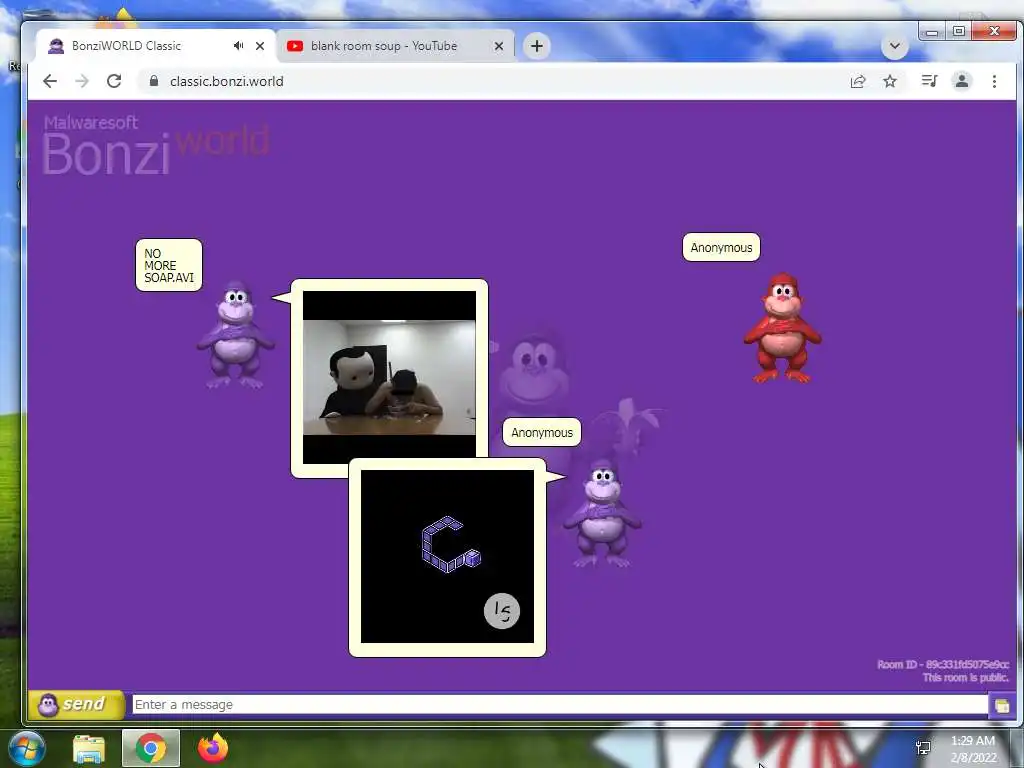1024x768 pixels.
Task: Select the red Bonzi character
Action: coord(782,328)
